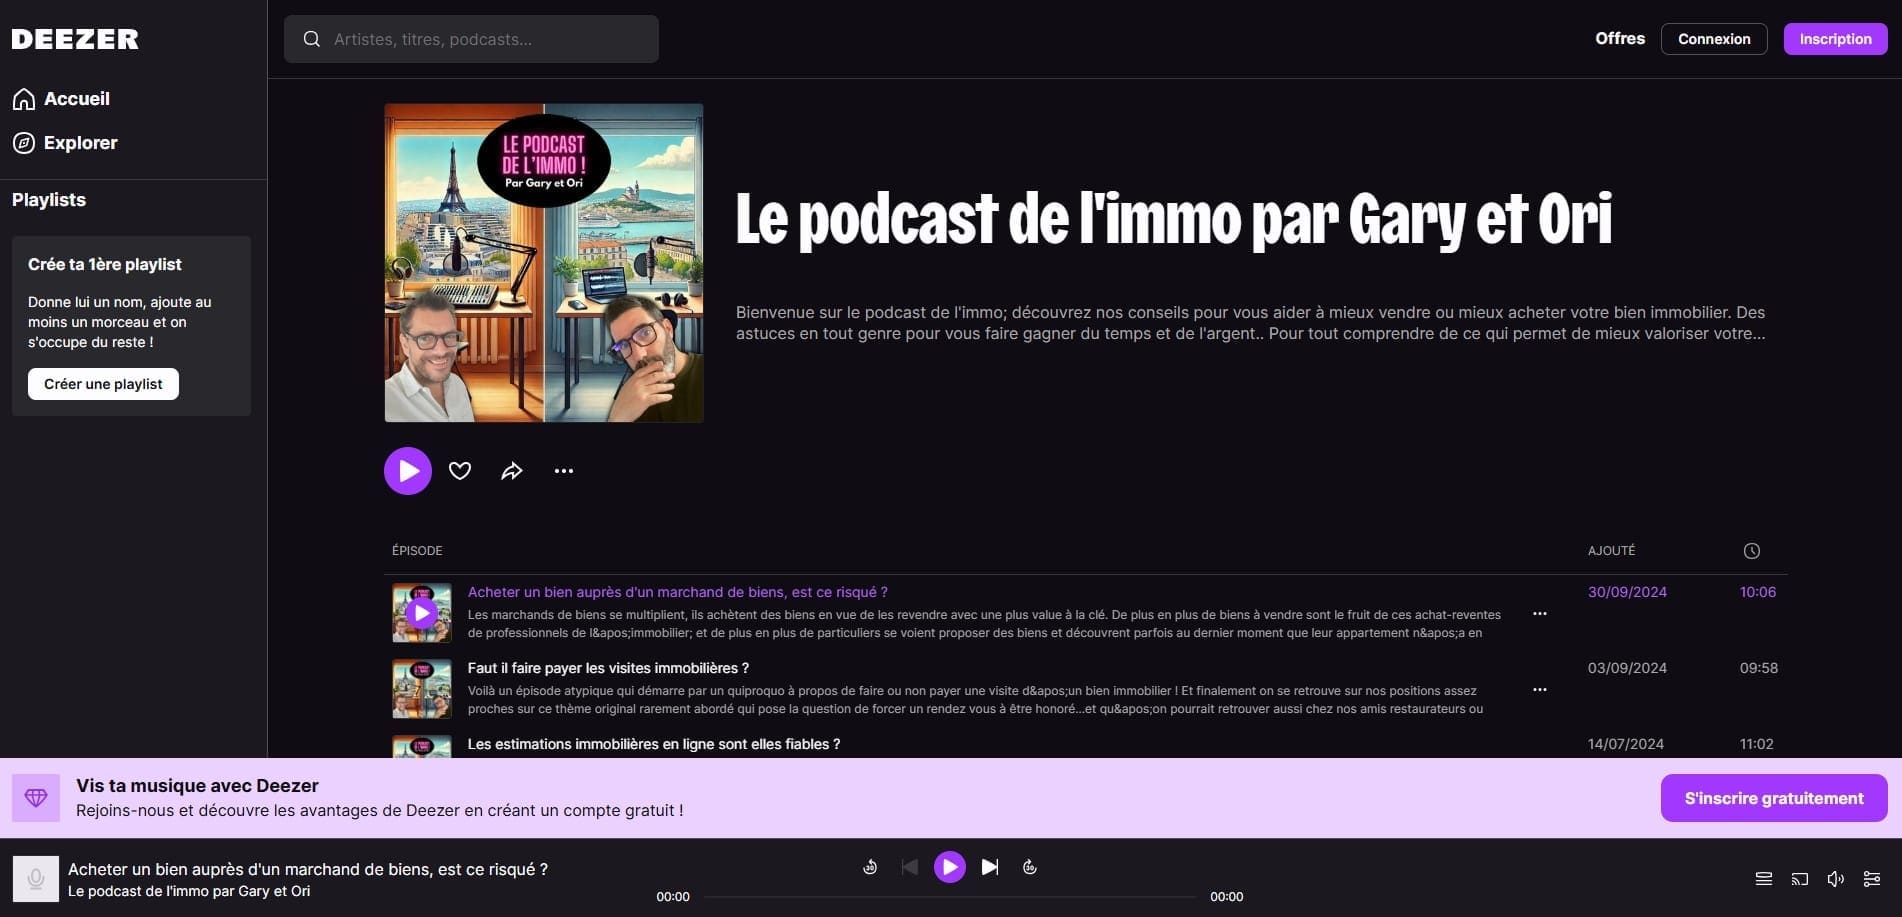1902x917 pixels.
Task: Select the date 30/09/2024
Action: pyautogui.click(x=1627, y=592)
